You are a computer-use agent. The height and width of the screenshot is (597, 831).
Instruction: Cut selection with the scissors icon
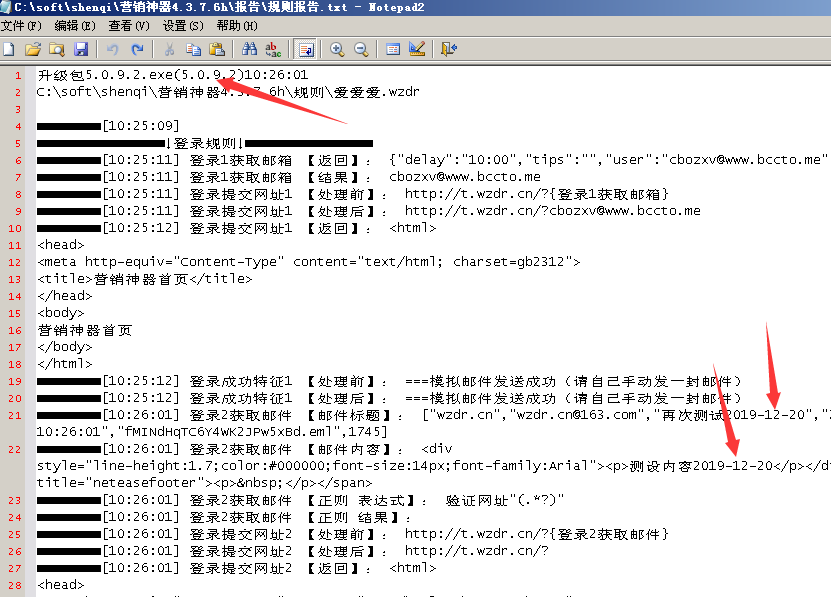point(169,49)
